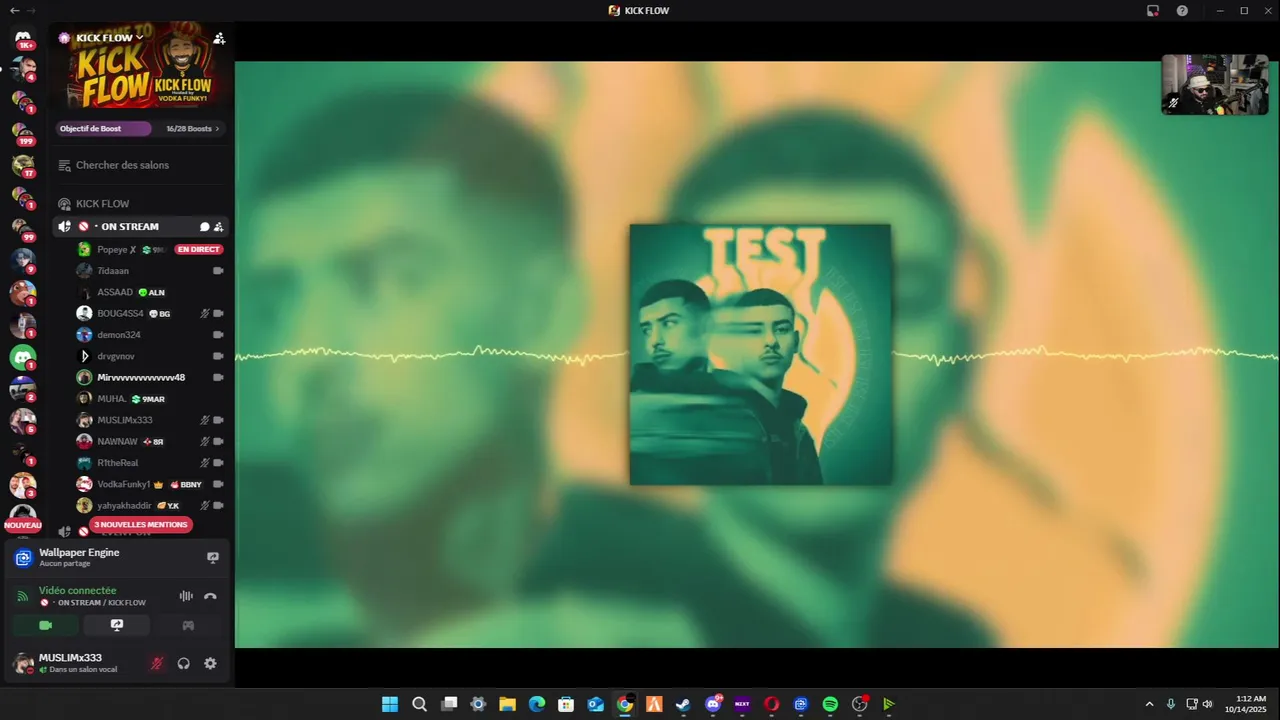Open the server with 17 badge
This screenshot has width=1280, height=720.
tap(23, 166)
